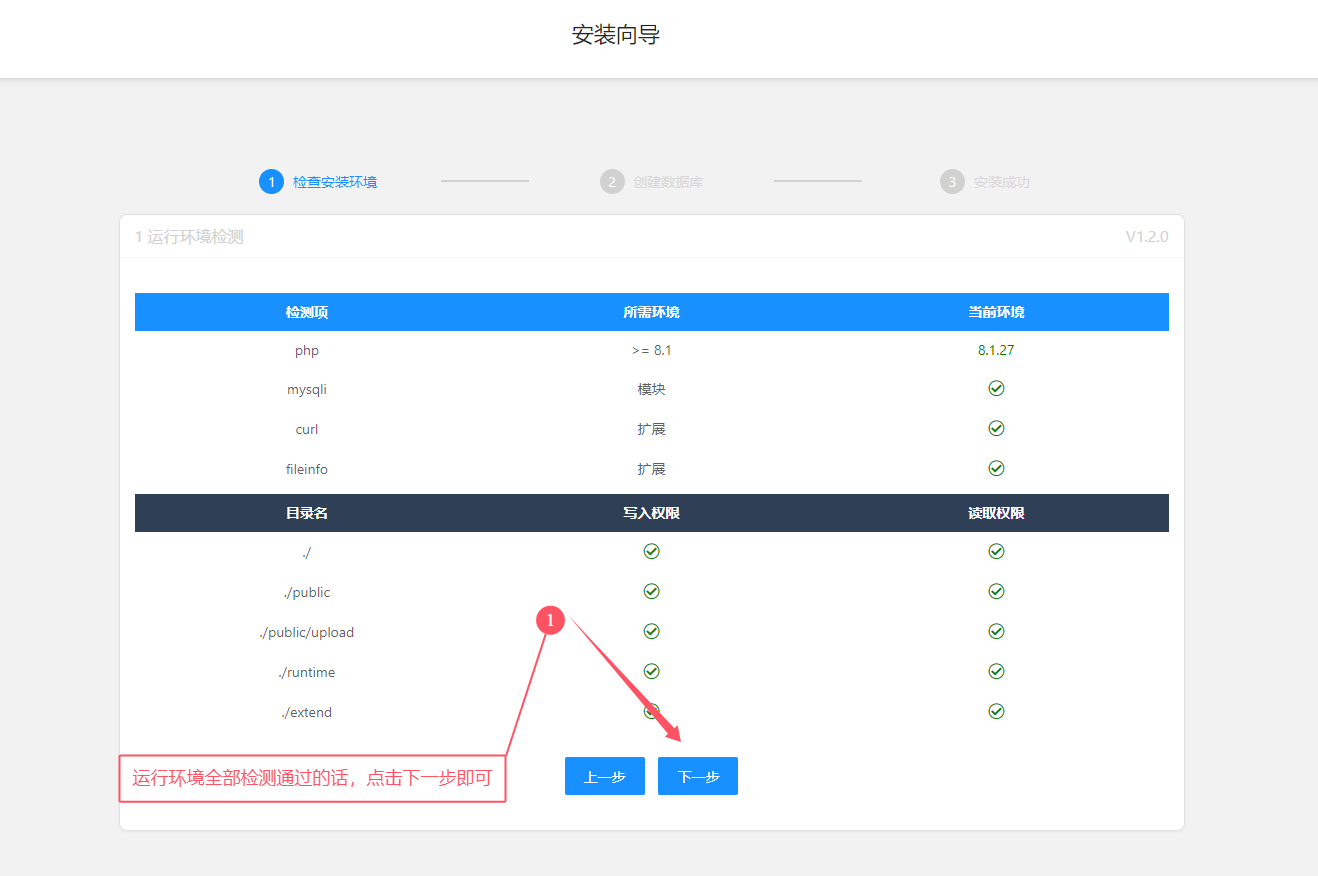
Task: Click write-permission check for ./public
Action: (x=651, y=591)
